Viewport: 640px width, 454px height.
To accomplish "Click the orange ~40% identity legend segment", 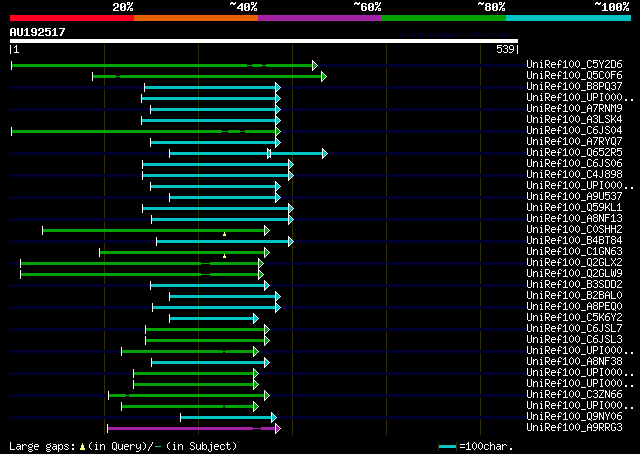I will (x=196, y=18).
